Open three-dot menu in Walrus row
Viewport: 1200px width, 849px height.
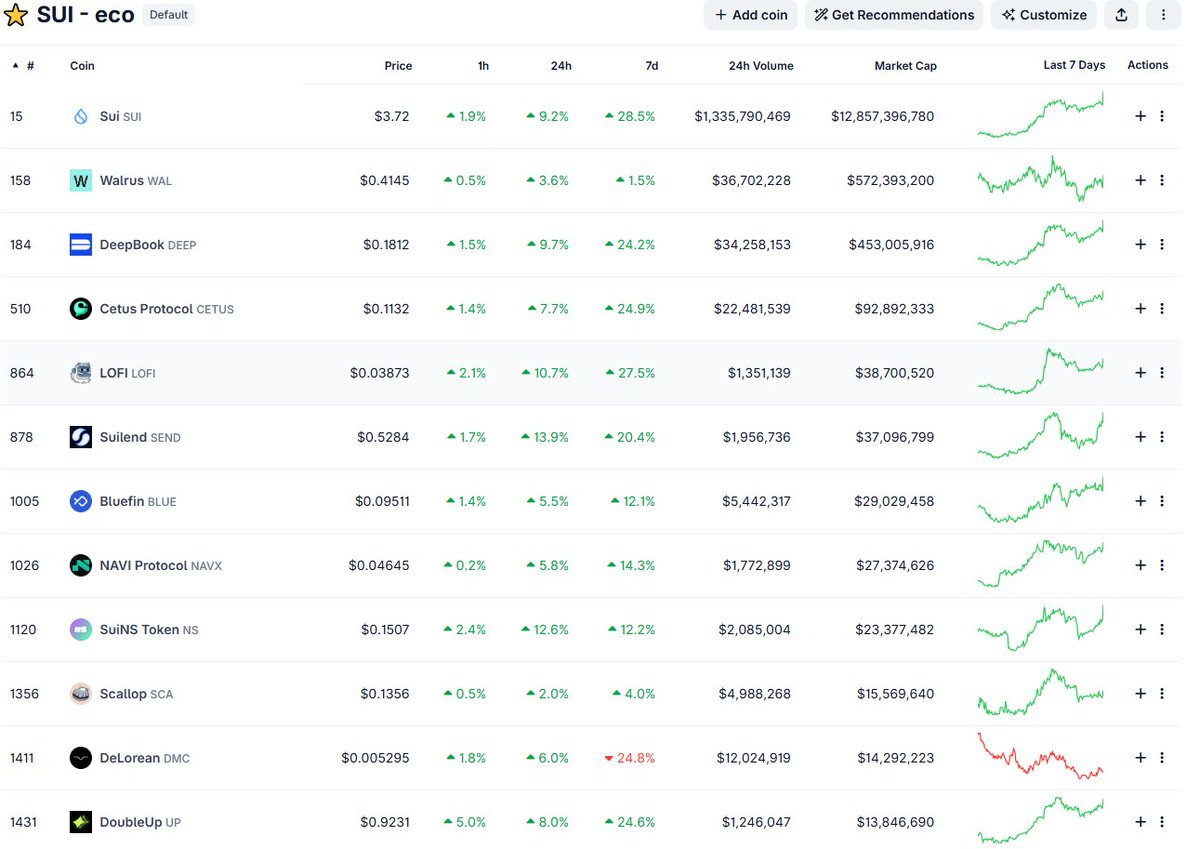pyautogui.click(x=1162, y=180)
